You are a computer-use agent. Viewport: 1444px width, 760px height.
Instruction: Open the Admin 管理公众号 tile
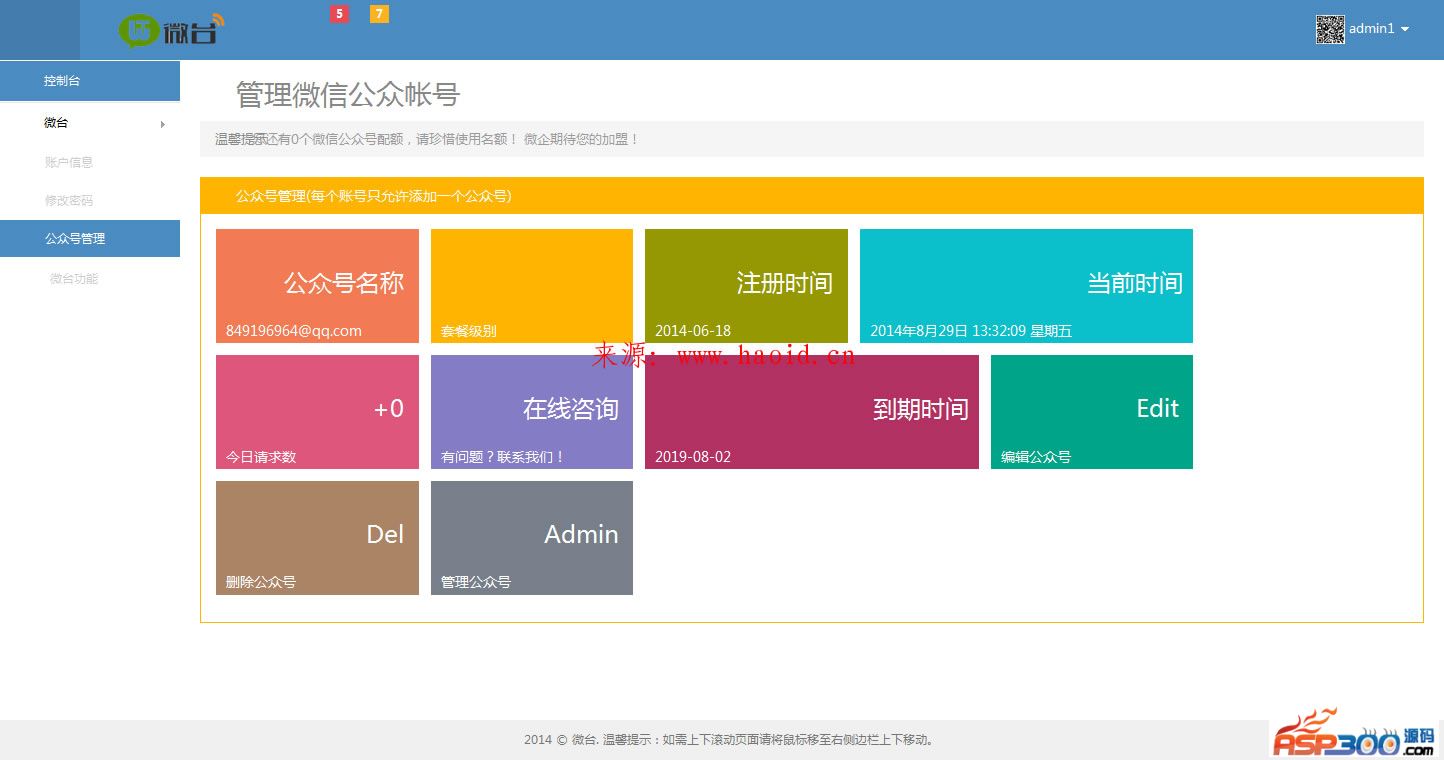click(531, 538)
